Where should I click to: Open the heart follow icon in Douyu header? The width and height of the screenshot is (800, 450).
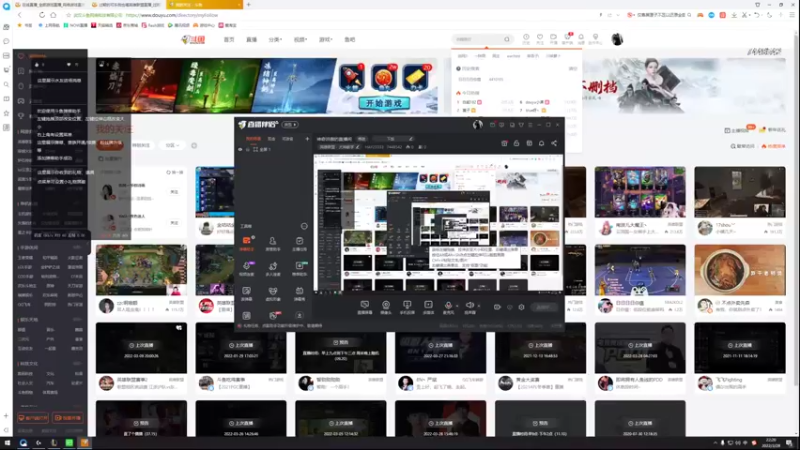tap(540, 39)
